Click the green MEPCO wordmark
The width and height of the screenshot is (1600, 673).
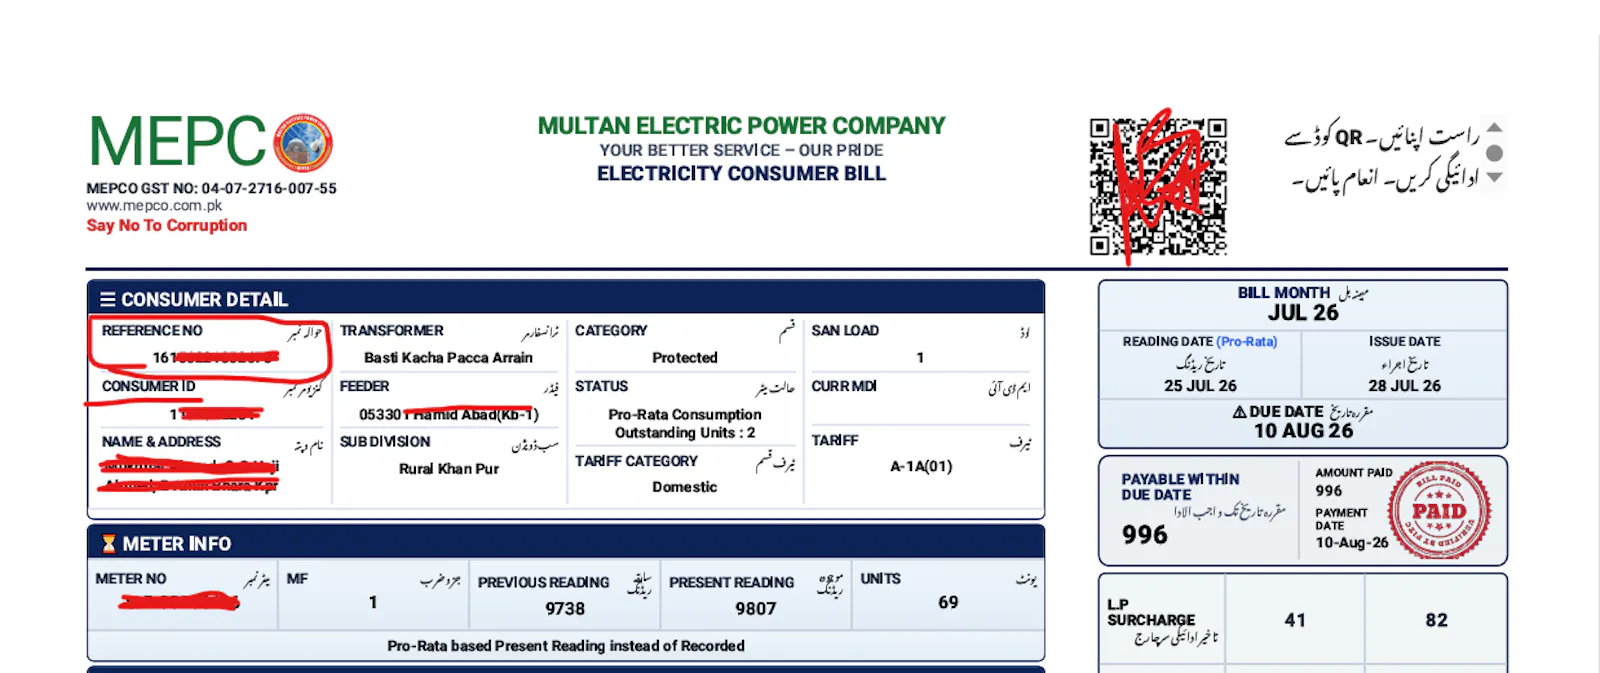(x=177, y=142)
